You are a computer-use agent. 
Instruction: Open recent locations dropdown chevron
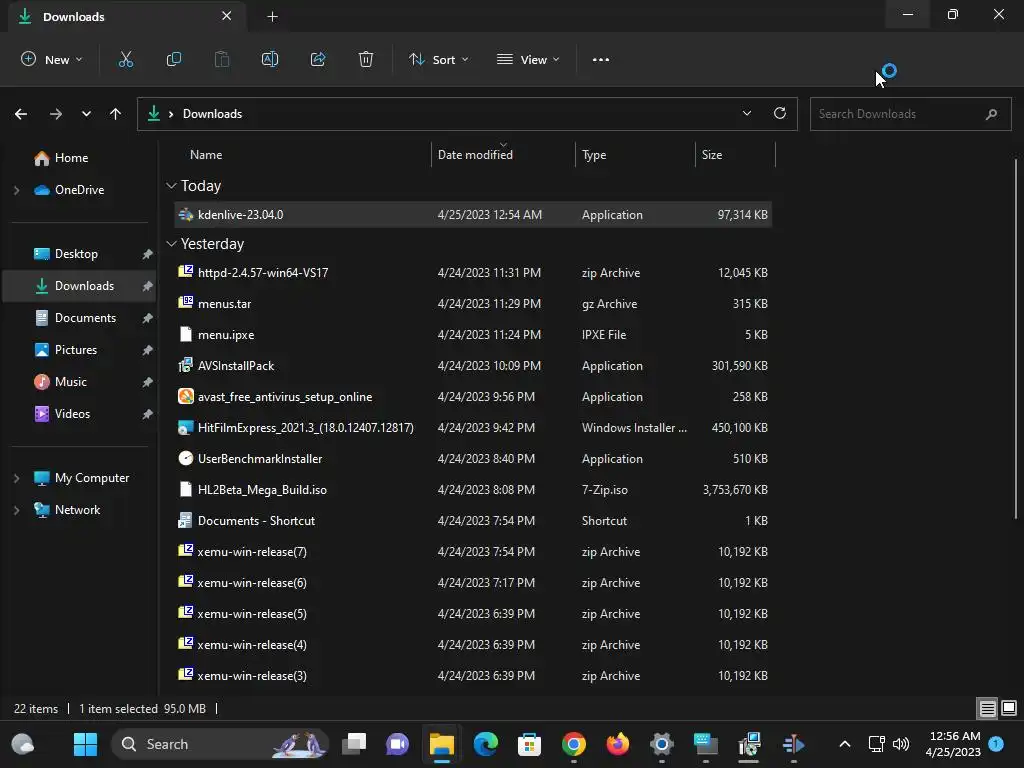click(86, 114)
